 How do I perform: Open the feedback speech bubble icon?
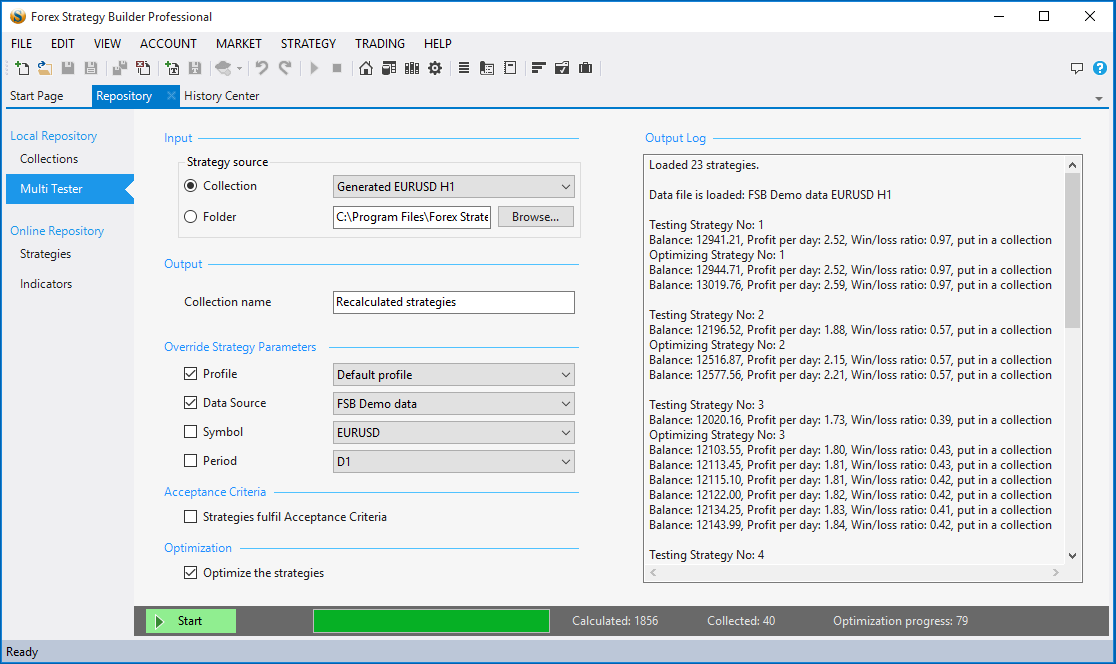click(1077, 68)
